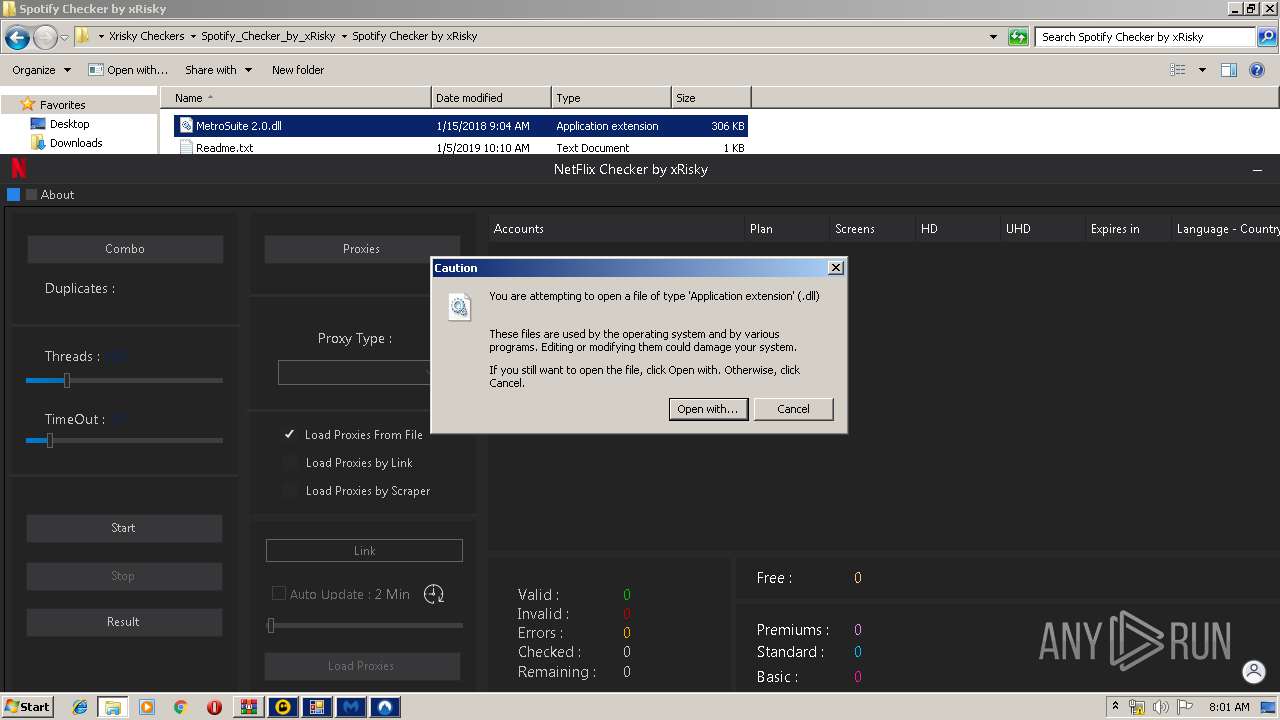
Task: Click the WinRAR taskbar icon
Action: [248, 707]
